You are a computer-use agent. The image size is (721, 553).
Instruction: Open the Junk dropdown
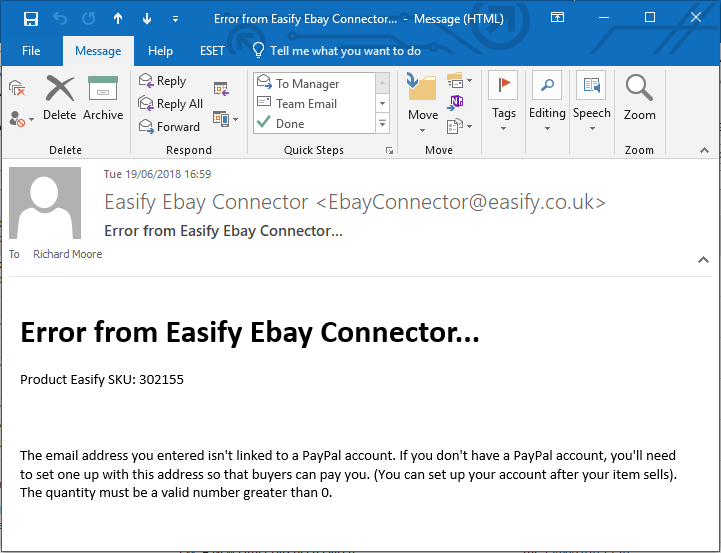pos(21,120)
